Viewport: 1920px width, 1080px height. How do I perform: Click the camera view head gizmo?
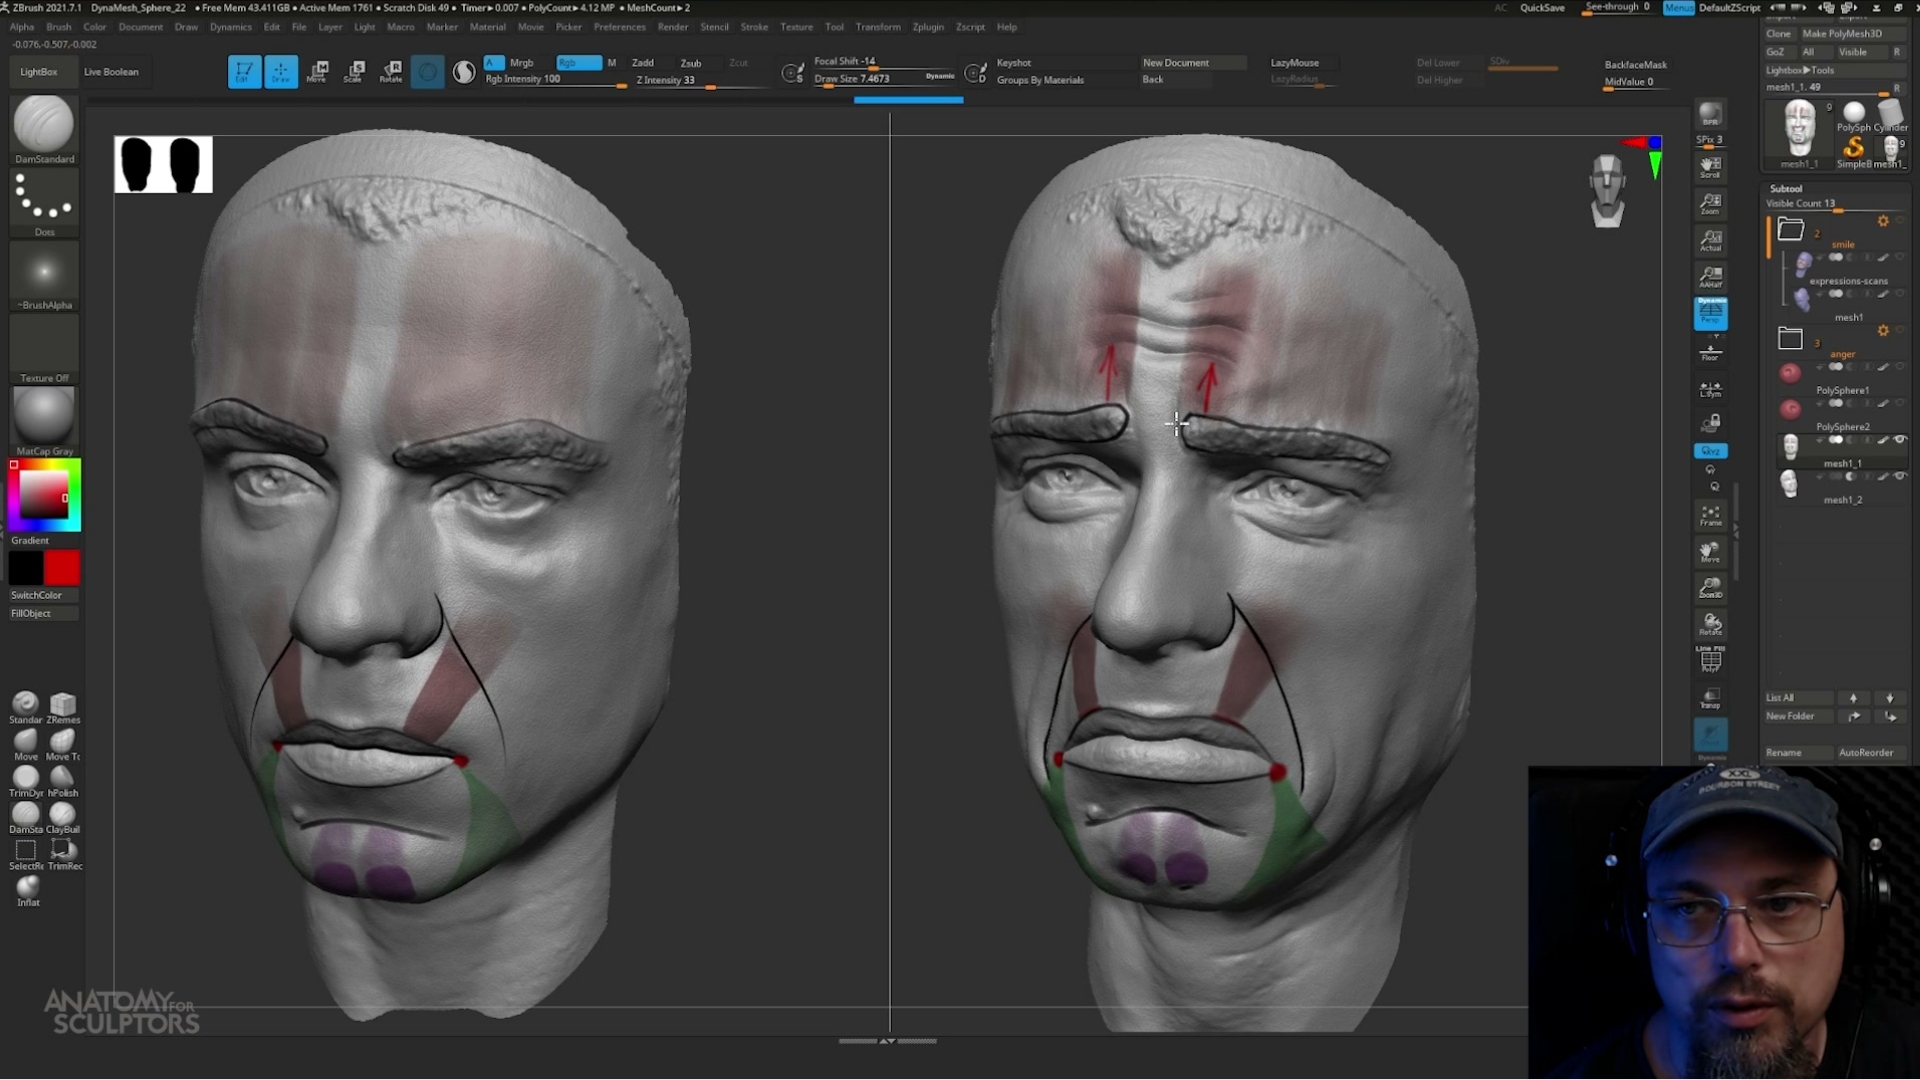1607,190
